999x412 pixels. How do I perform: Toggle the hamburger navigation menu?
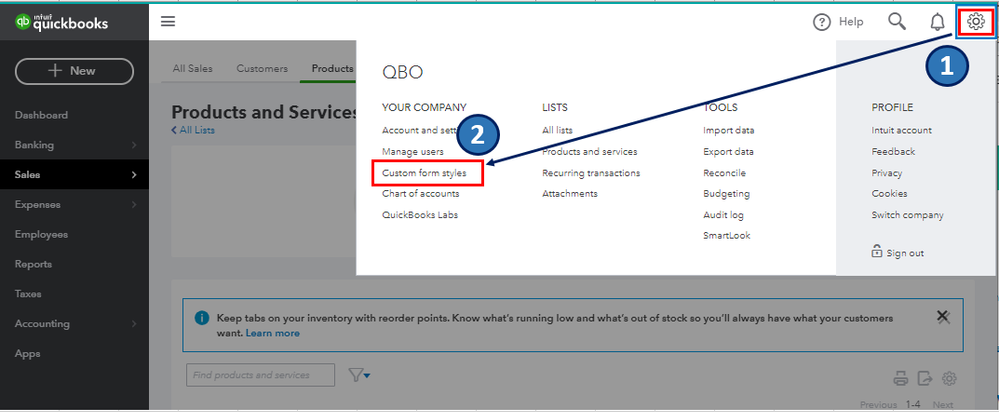click(x=168, y=22)
